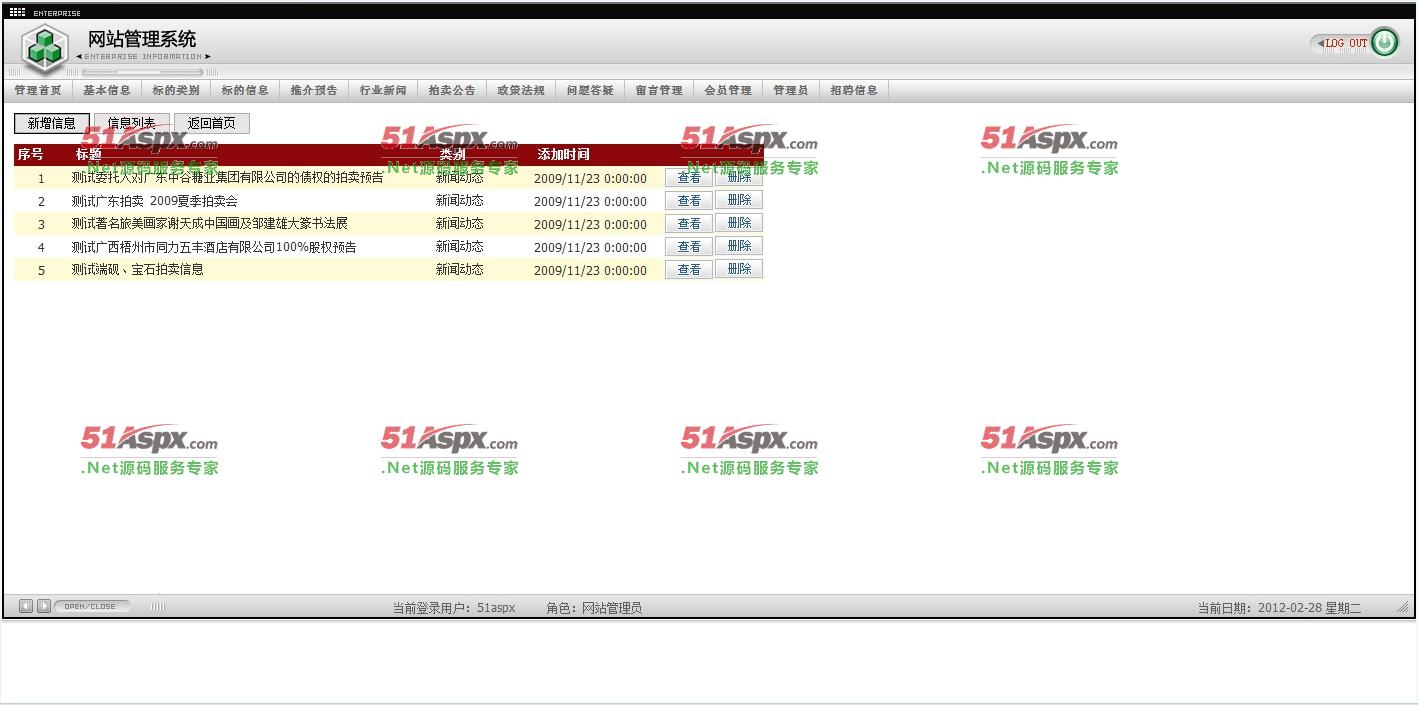Open the 拍卖公告 menu
1418x705 pixels.
pyautogui.click(x=452, y=90)
